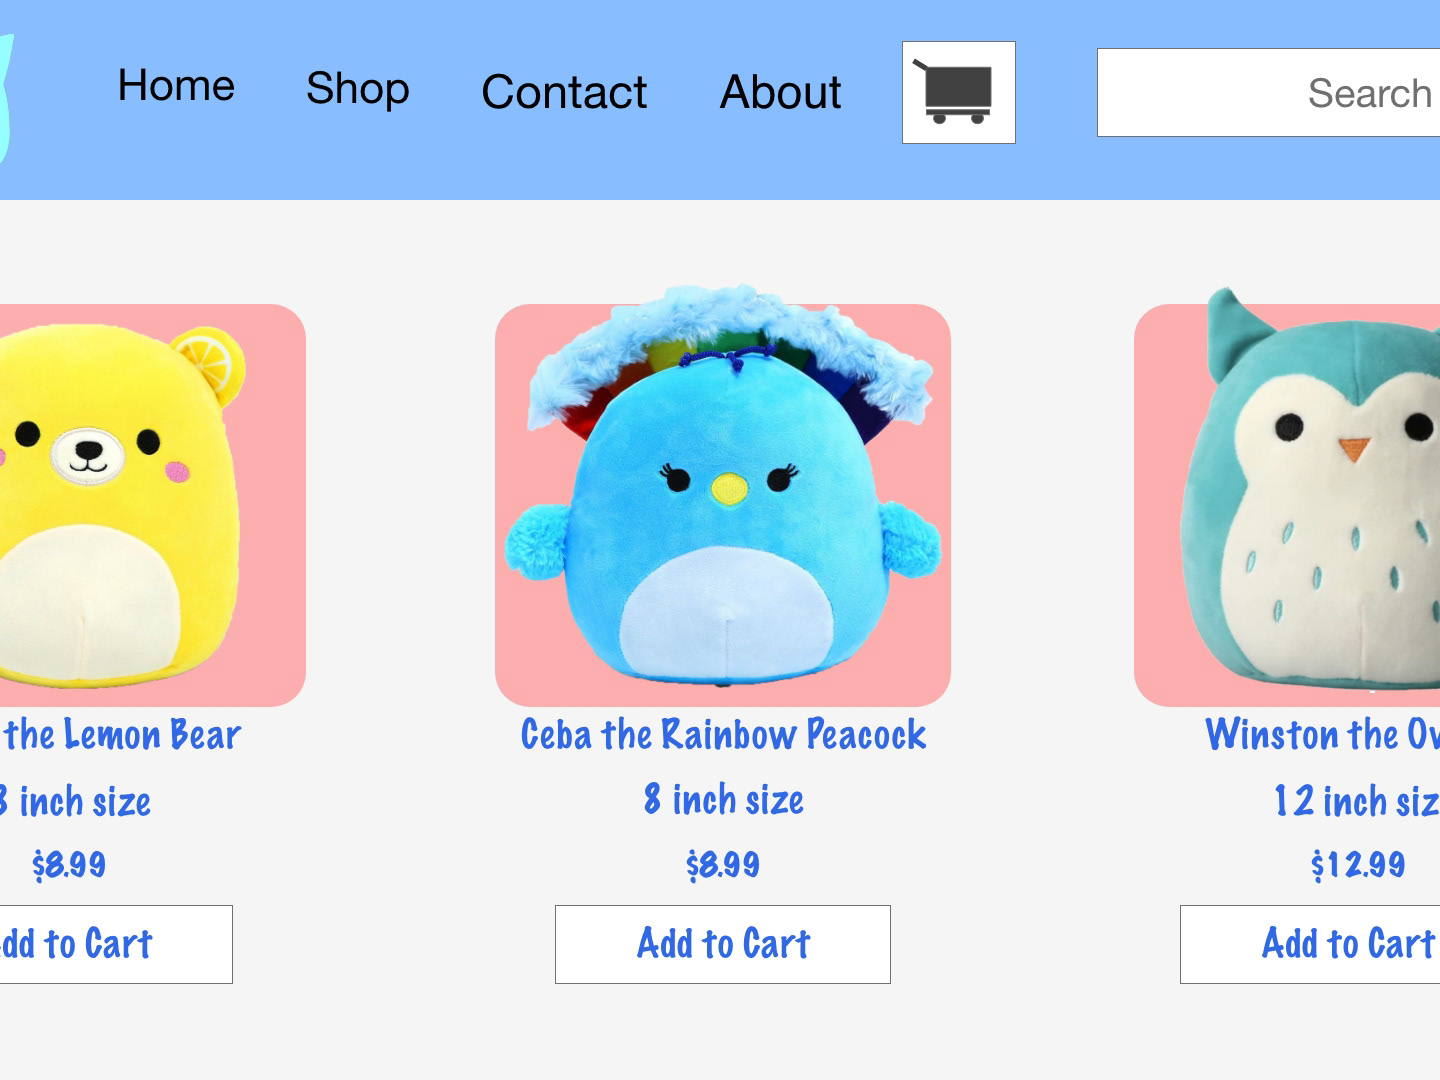Focus the Search input field
The height and width of the screenshot is (1080, 1440).
(1268, 92)
